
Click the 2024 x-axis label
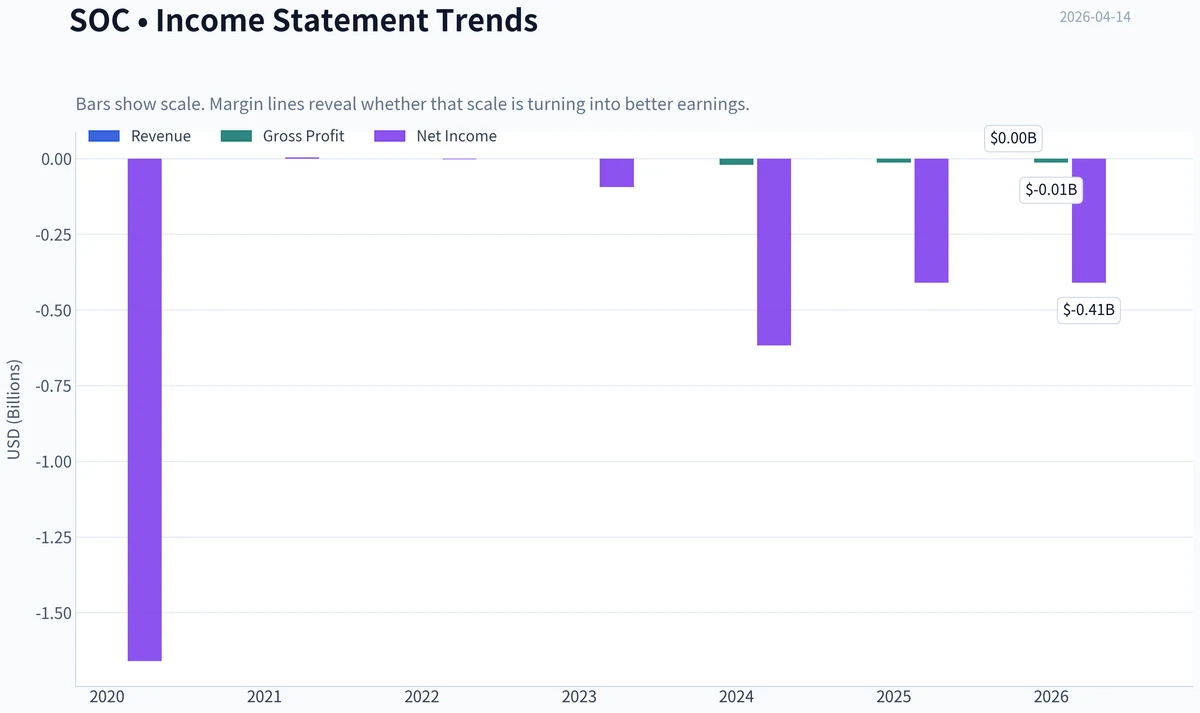tap(736, 697)
